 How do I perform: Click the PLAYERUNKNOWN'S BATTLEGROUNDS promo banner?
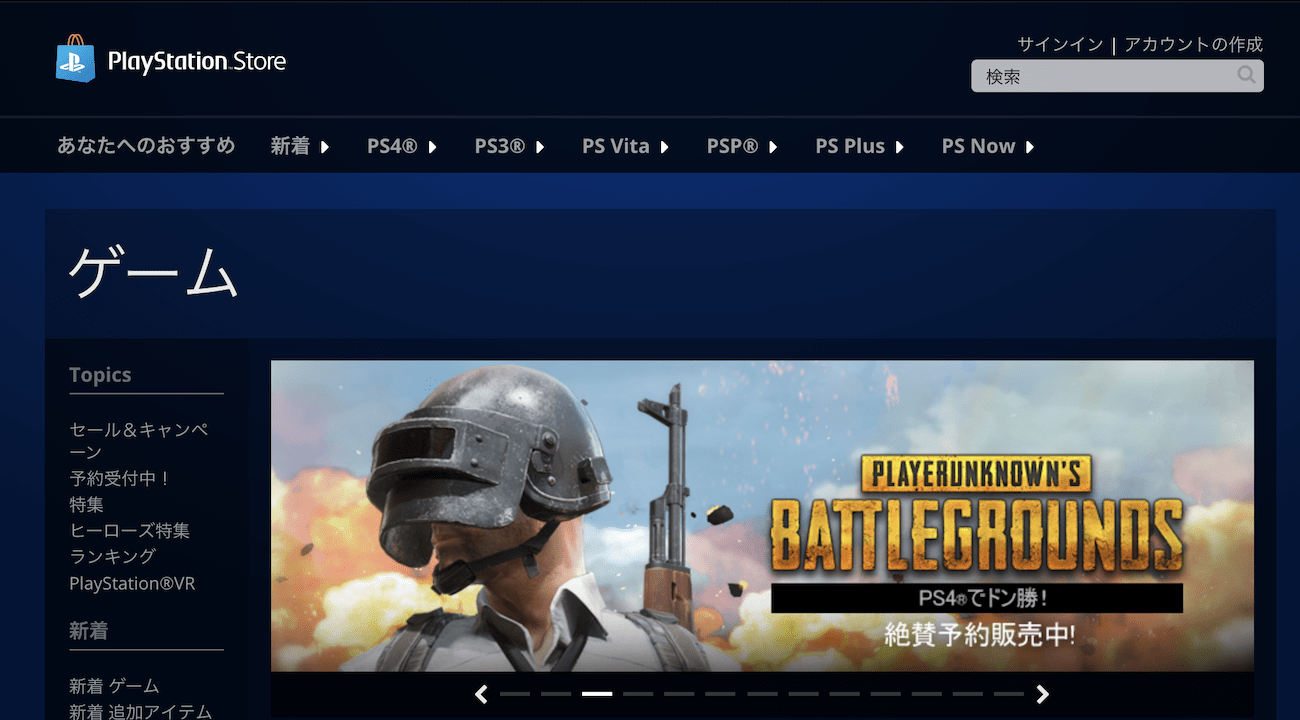[762, 516]
